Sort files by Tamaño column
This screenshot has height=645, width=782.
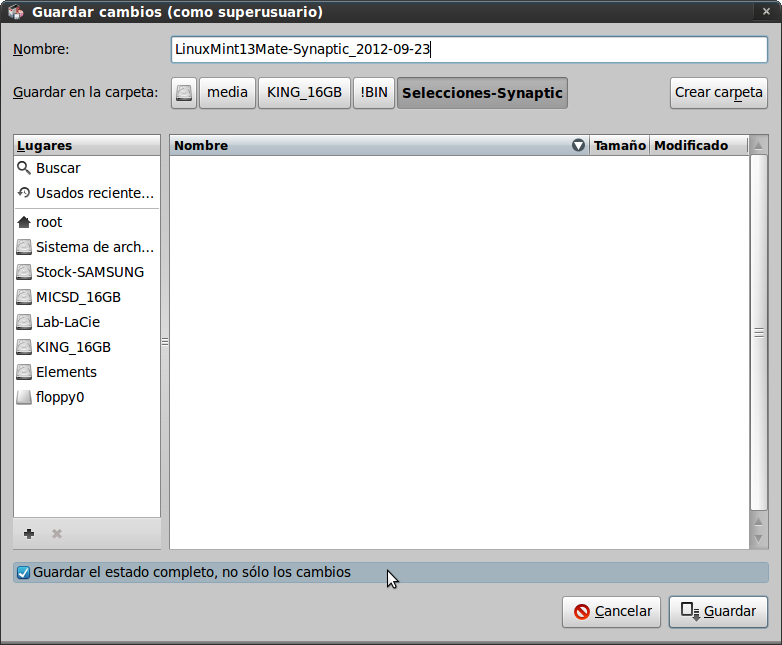(x=619, y=146)
